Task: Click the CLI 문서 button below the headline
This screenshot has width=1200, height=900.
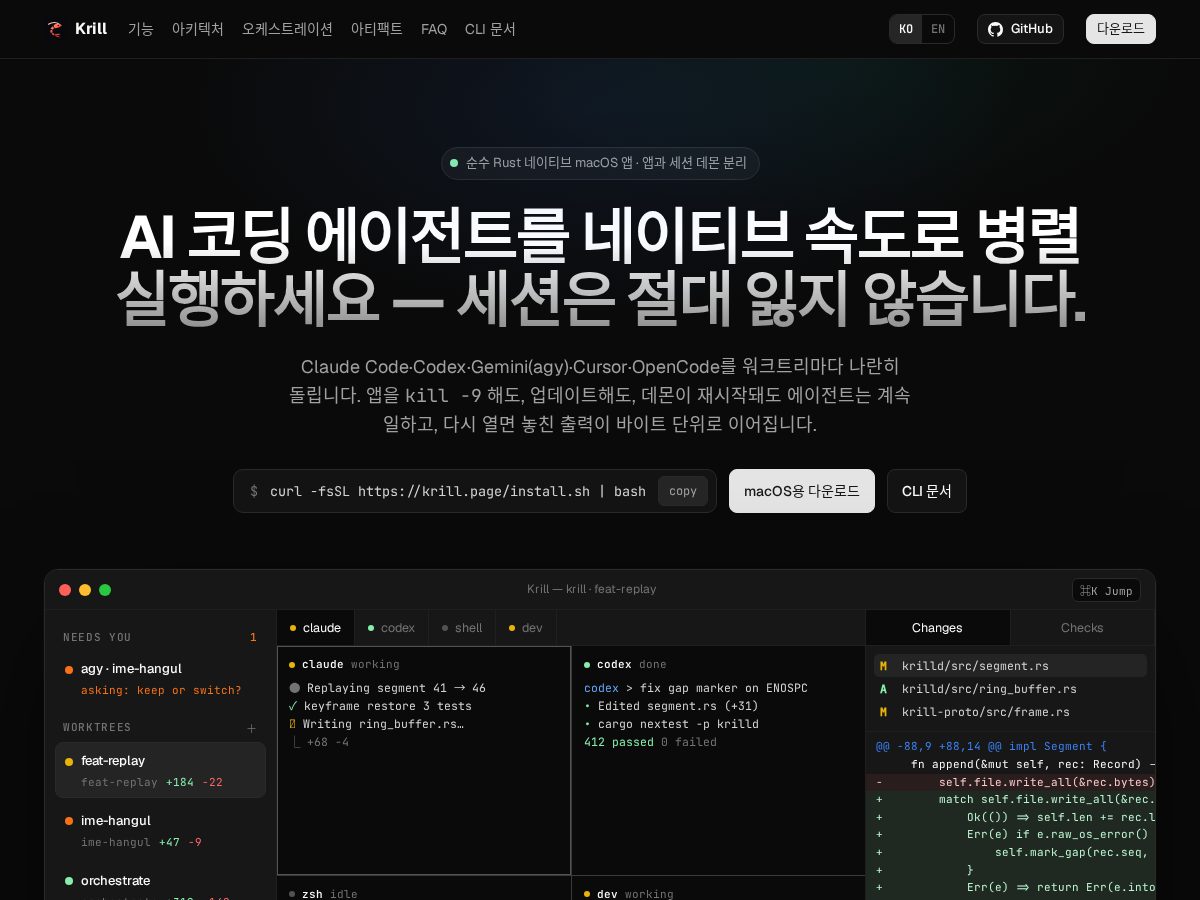Action: [x=927, y=491]
